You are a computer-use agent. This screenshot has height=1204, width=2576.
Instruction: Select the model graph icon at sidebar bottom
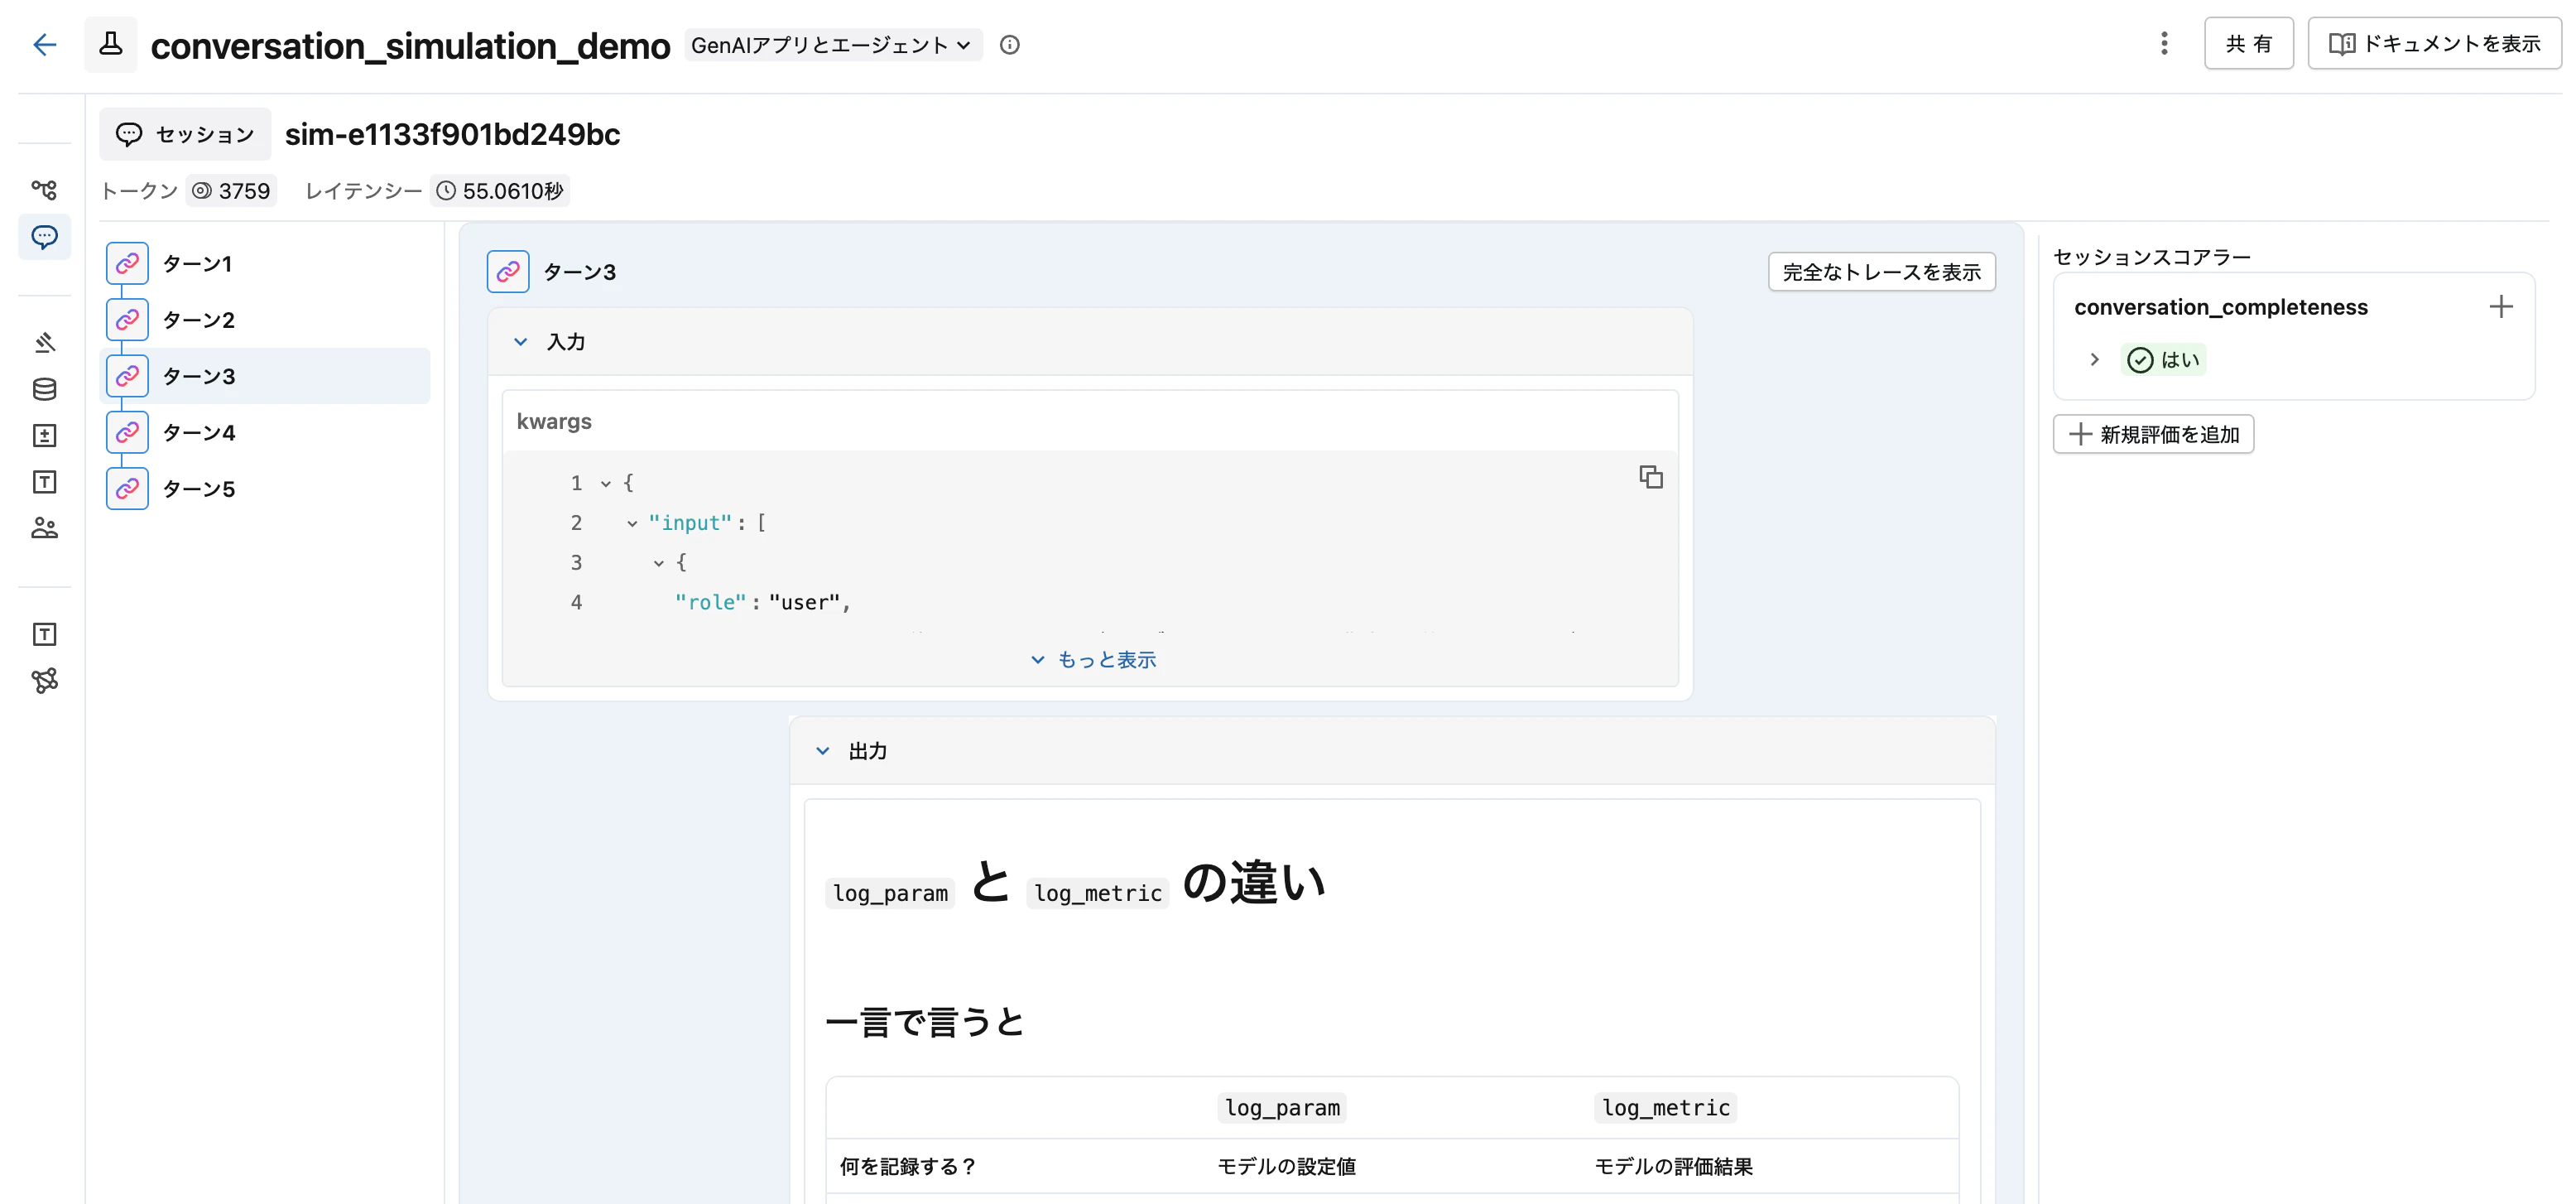[45, 681]
